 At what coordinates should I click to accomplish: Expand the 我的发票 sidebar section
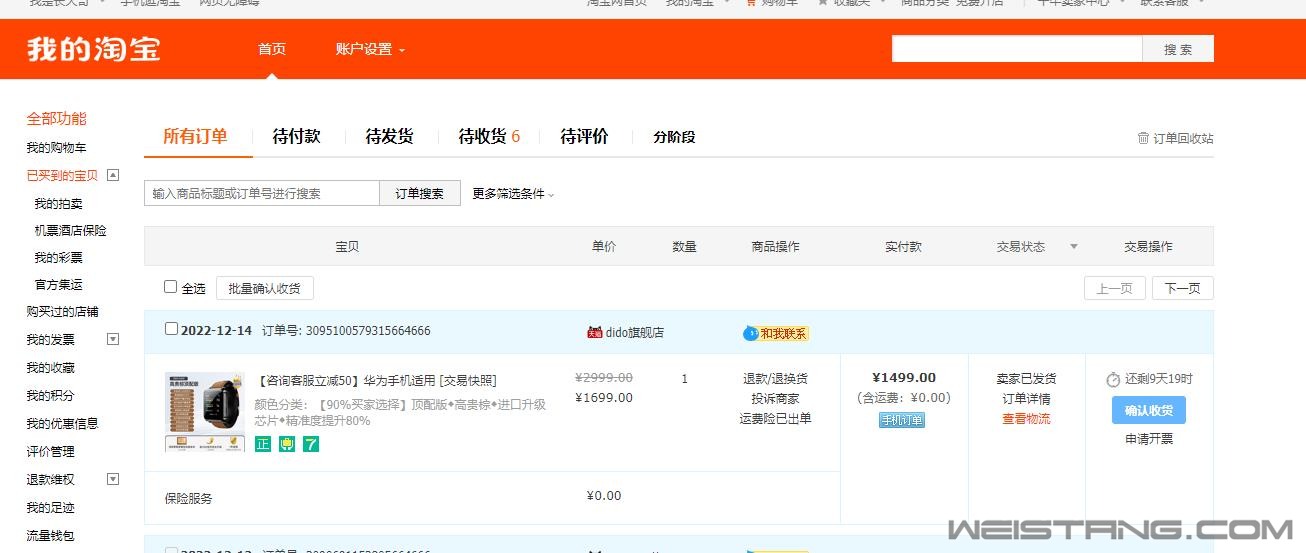[x=113, y=339]
